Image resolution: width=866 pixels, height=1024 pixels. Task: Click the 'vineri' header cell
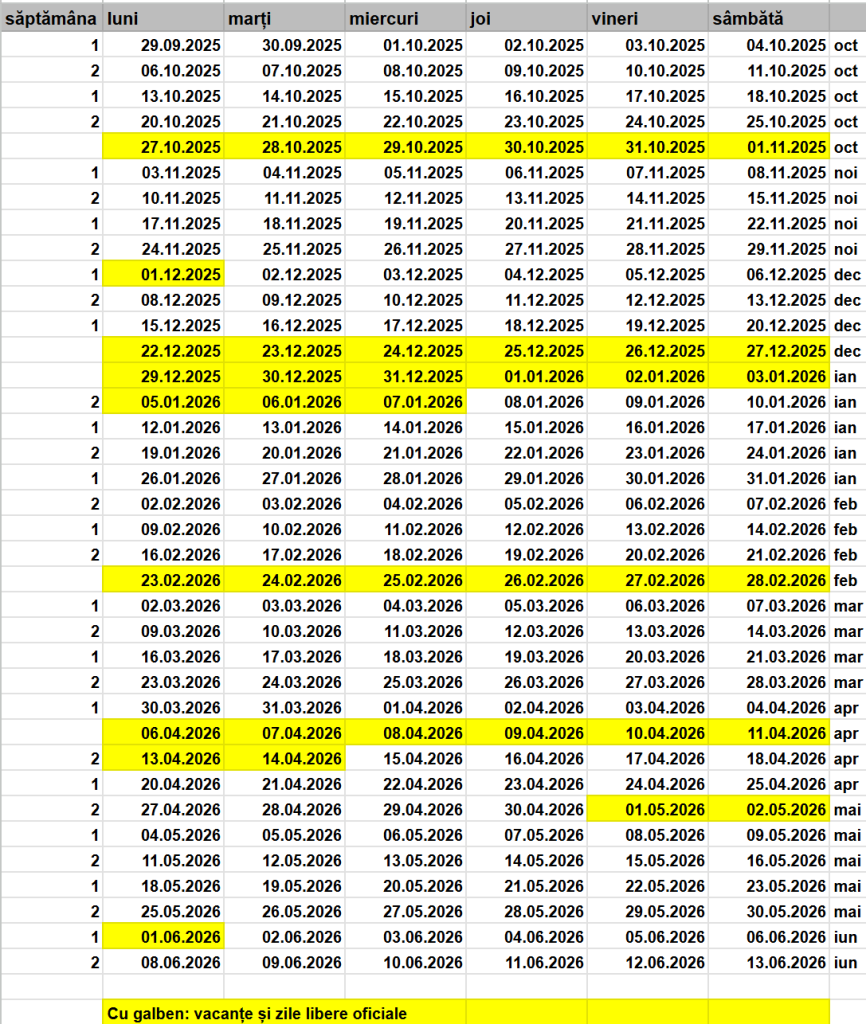click(x=648, y=19)
